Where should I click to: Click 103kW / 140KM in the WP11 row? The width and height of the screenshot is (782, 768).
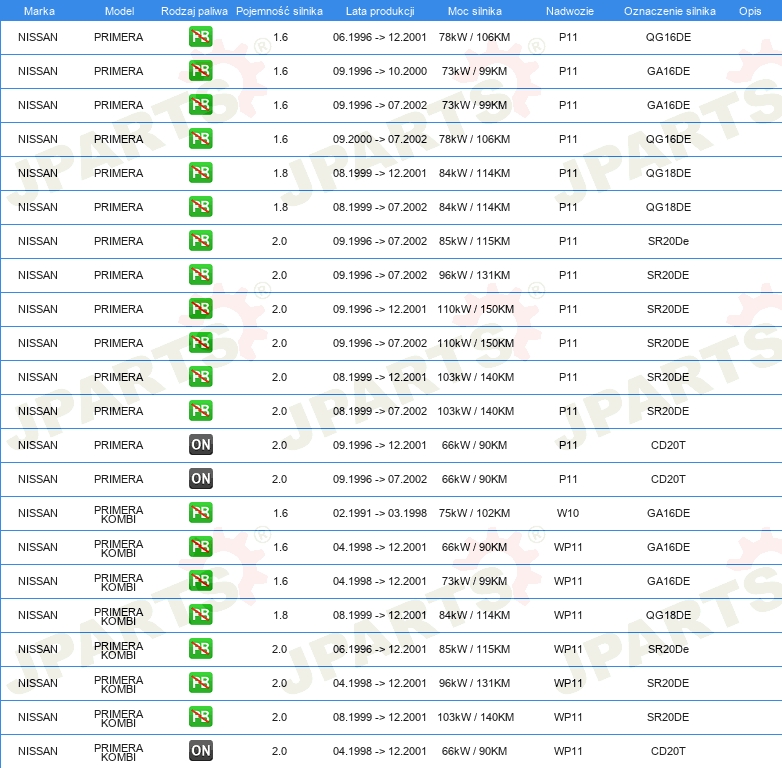tap(475, 717)
